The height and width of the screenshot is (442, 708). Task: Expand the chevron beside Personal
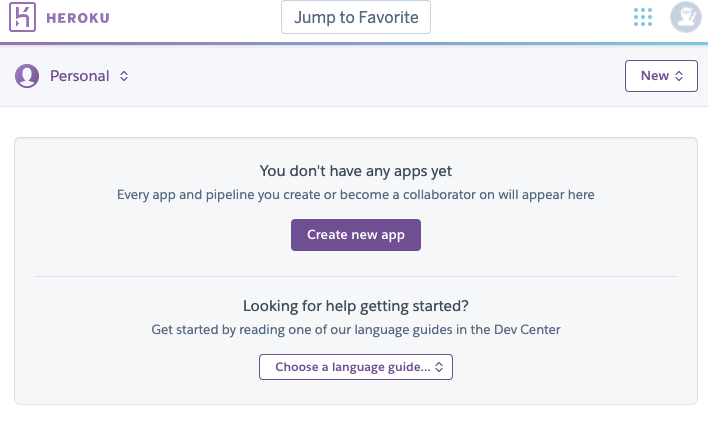124,76
